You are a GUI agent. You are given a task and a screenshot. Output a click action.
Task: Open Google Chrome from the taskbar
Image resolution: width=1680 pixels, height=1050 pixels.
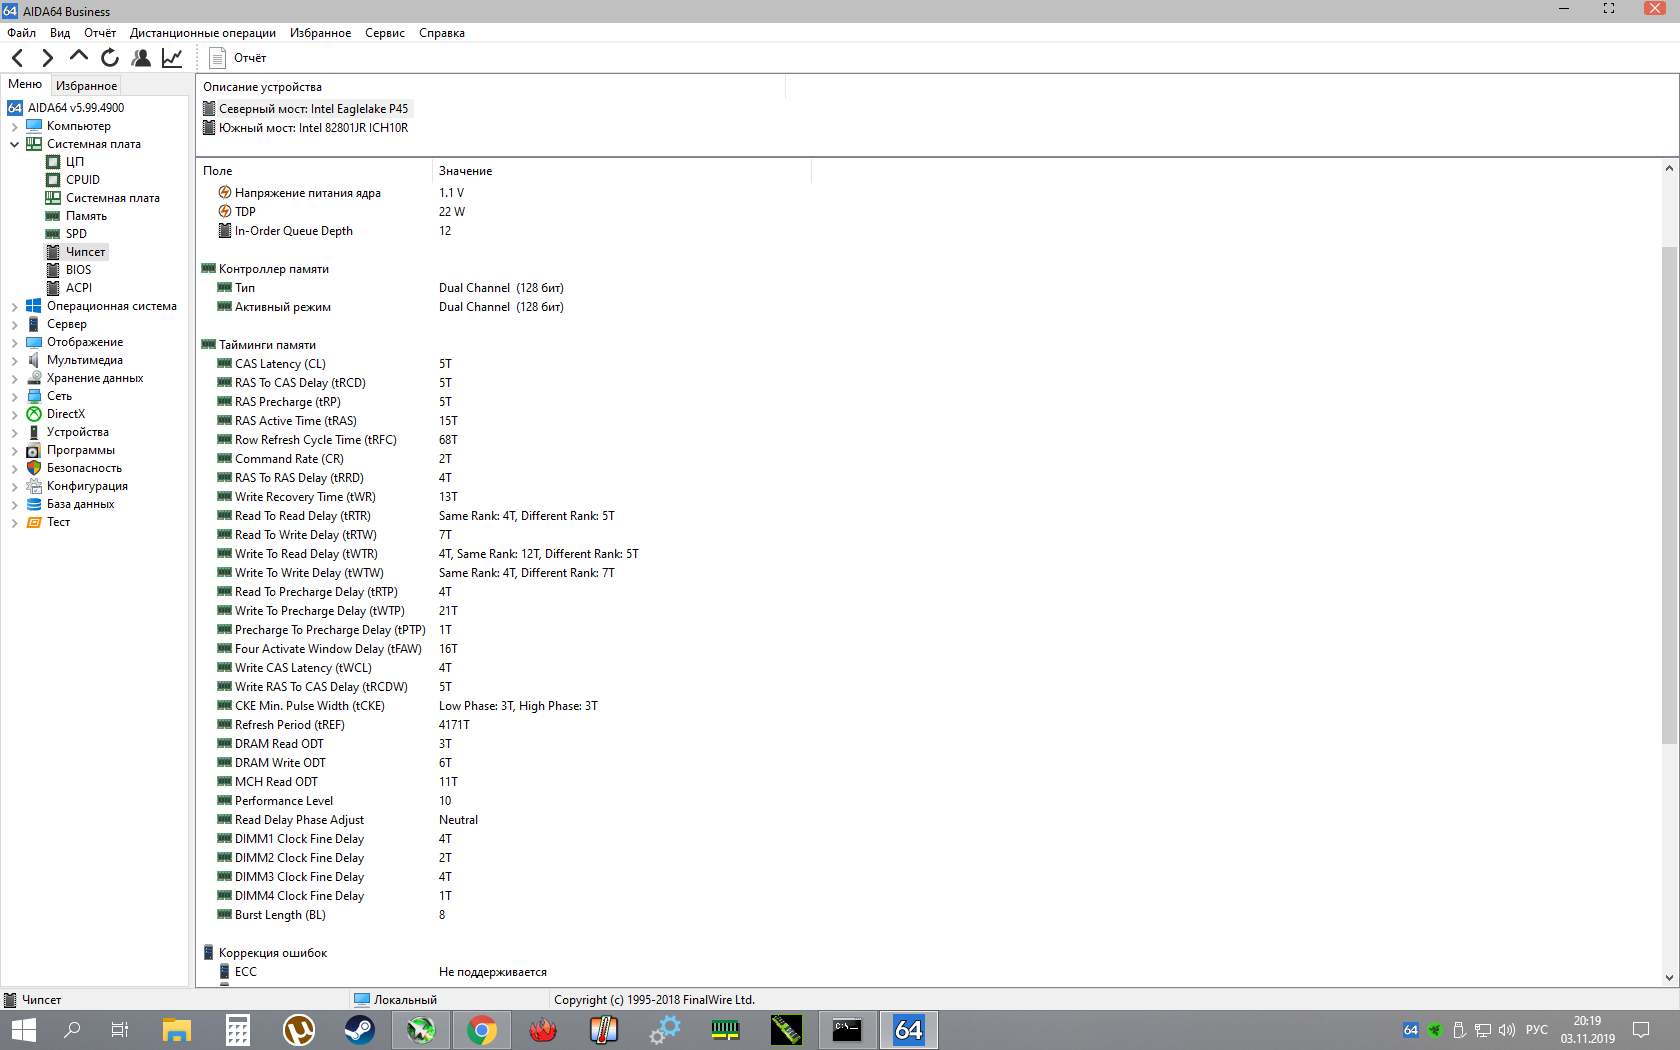coord(482,1030)
